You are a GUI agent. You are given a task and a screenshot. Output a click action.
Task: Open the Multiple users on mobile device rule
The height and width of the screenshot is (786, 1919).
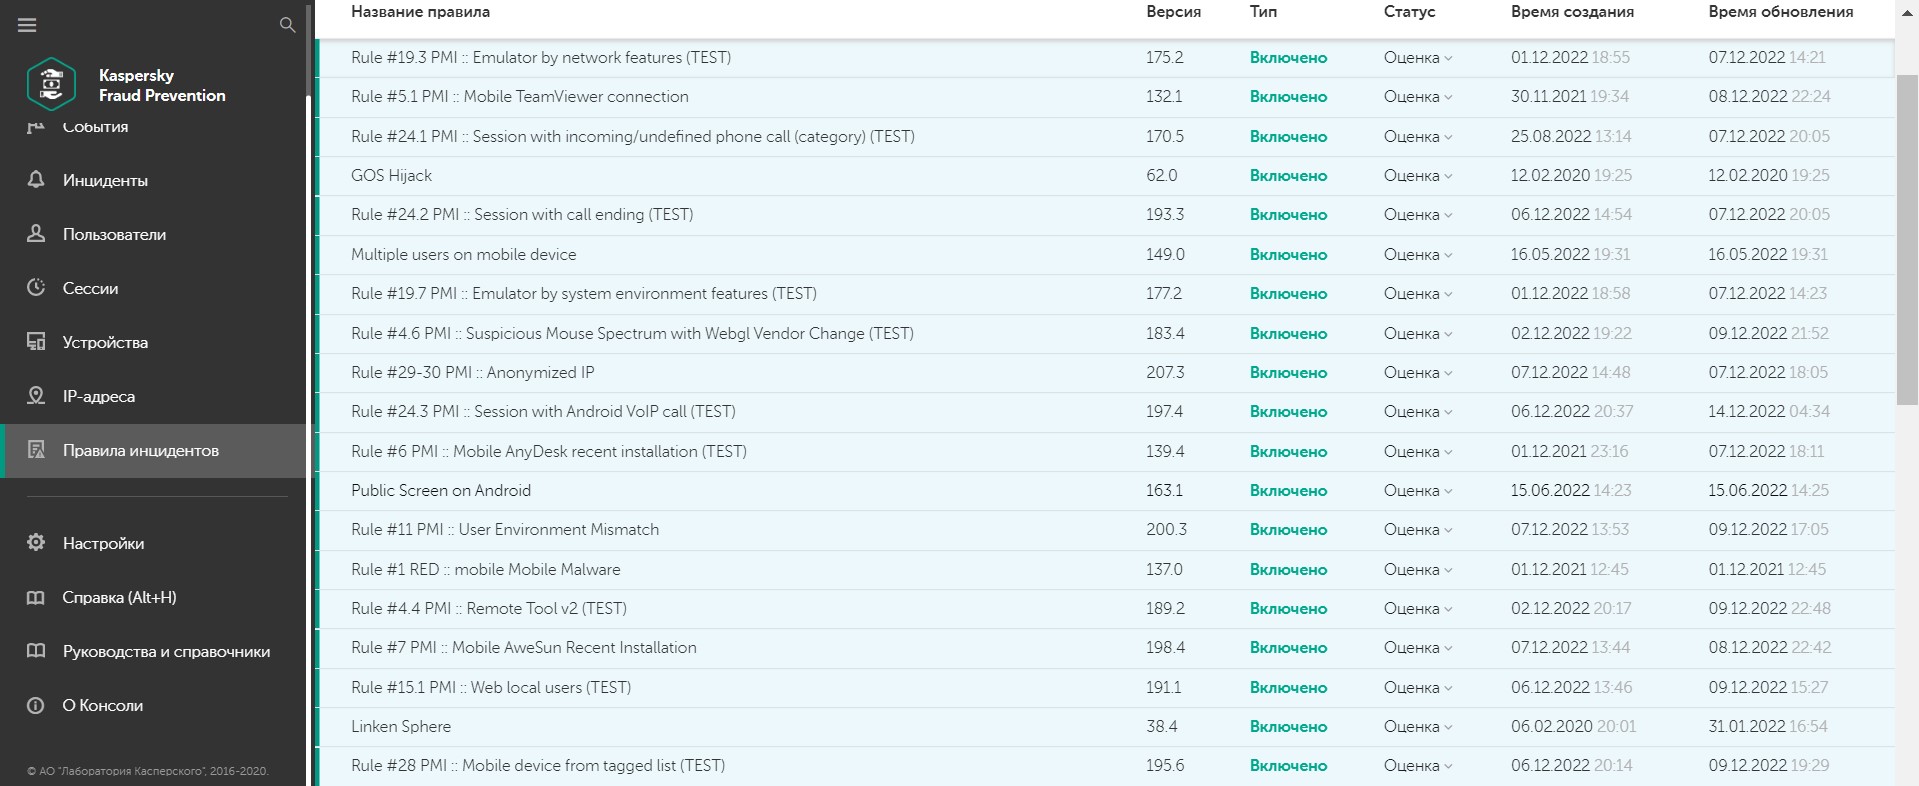tap(463, 255)
